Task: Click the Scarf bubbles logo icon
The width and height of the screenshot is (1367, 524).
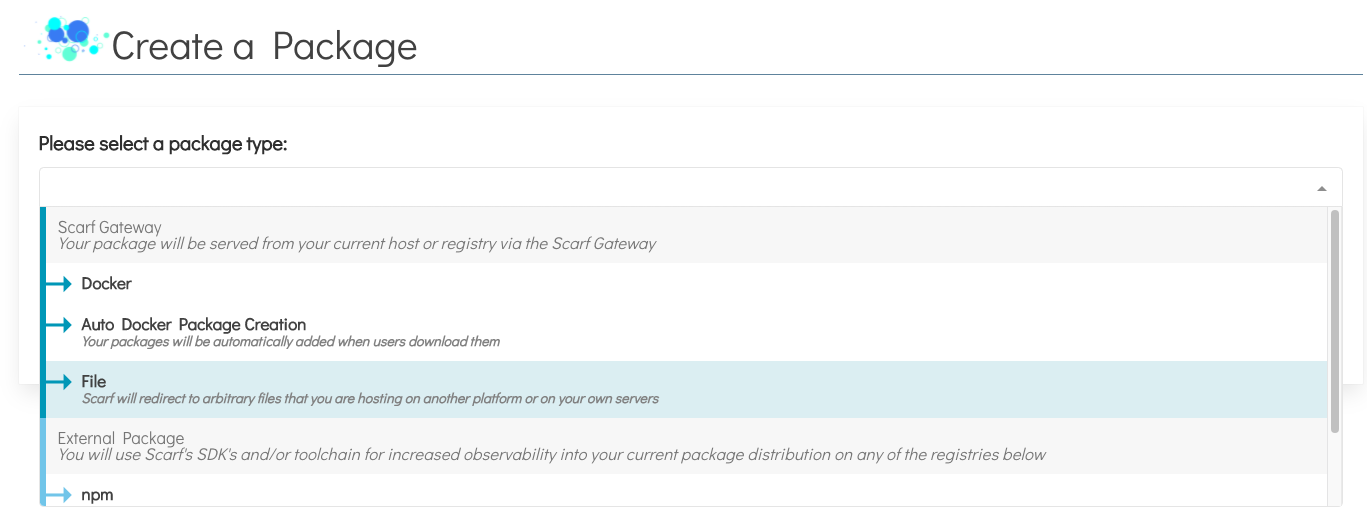Action: (68, 39)
